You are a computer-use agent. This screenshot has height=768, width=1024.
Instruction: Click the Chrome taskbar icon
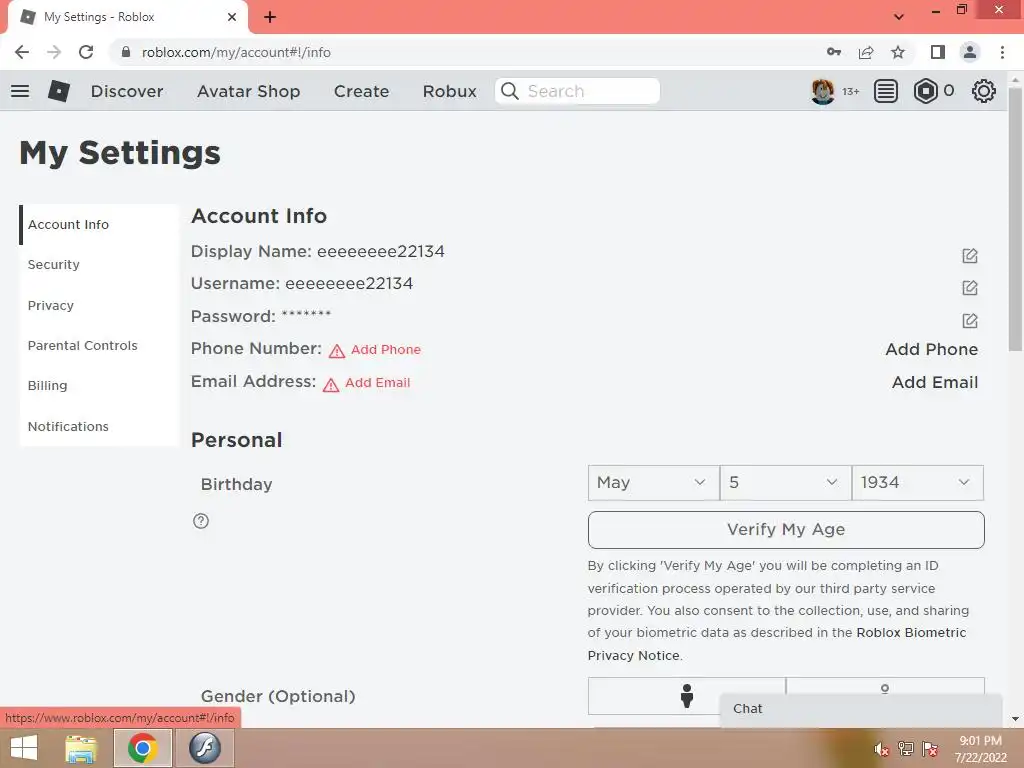click(143, 748)
